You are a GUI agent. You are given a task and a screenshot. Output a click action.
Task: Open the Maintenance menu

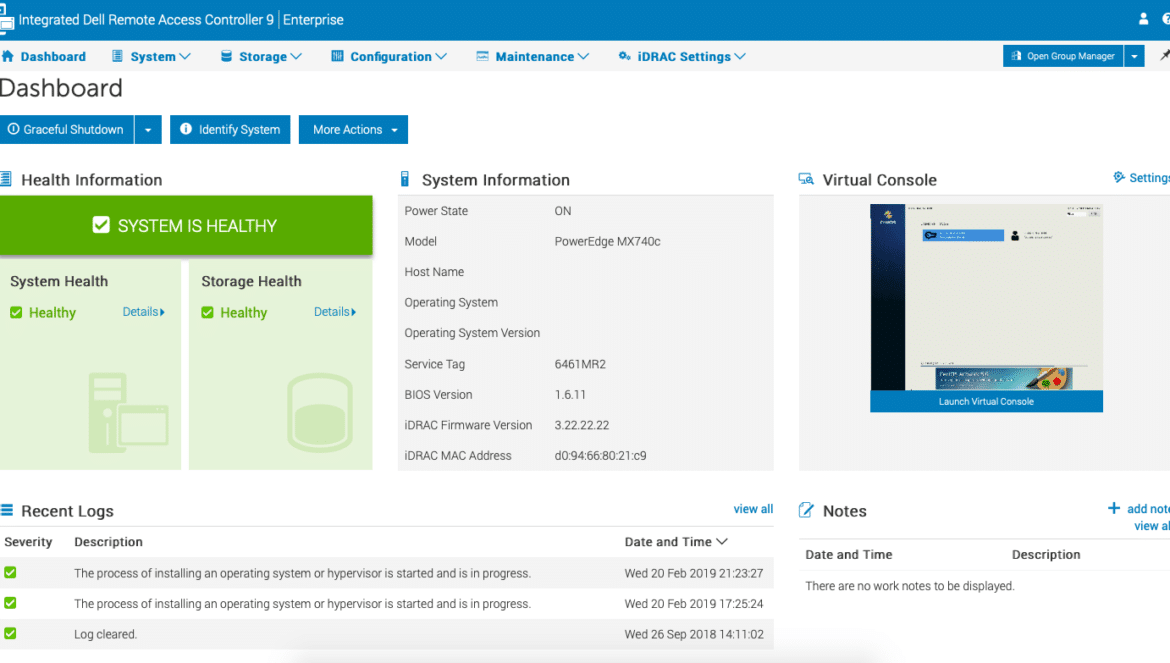pos(533,56)
